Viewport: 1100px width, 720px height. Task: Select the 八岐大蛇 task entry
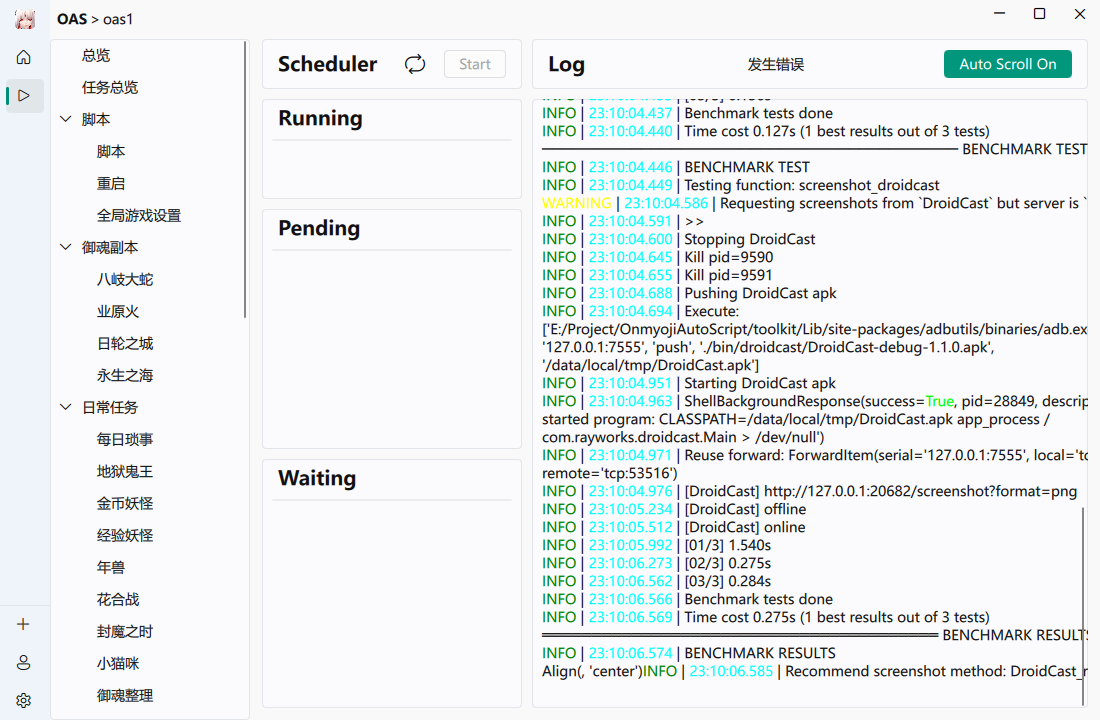(x=125, y=280)
